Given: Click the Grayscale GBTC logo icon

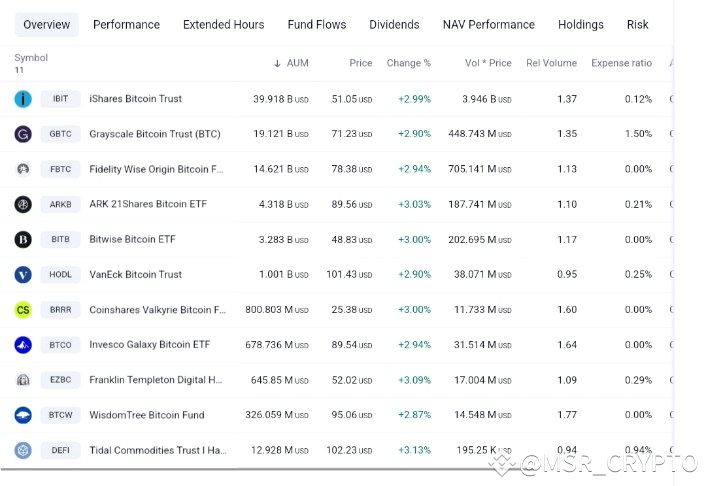Looking at the screenshot, I should tap(23, 134).
